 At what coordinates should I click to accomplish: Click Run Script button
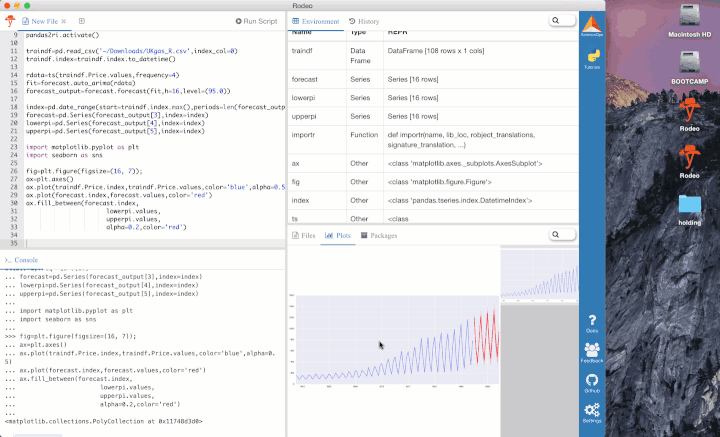pyautogui.click(x=256, y=21)
